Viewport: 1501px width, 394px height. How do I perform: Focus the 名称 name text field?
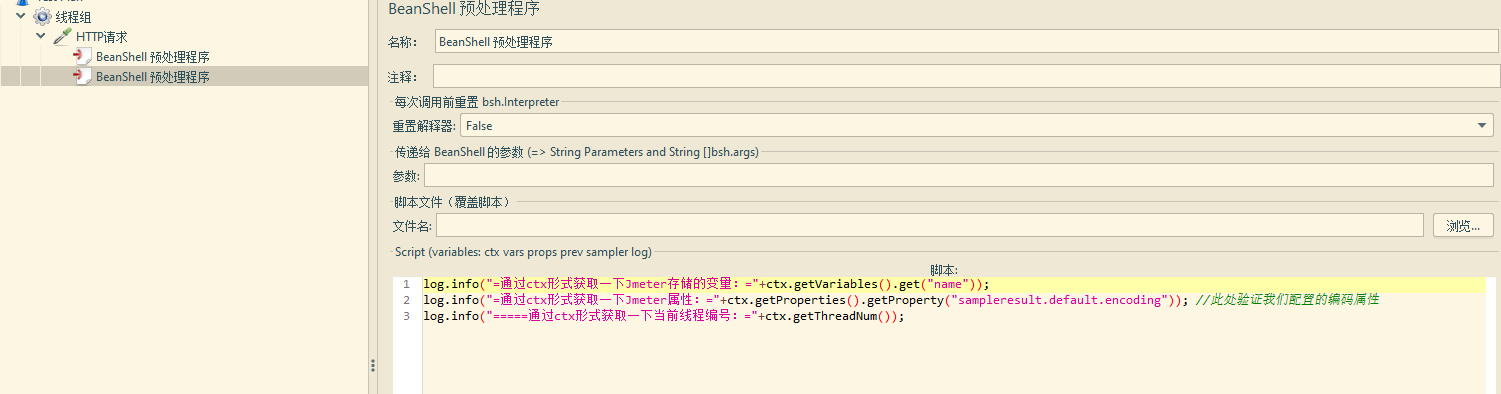coord(966,42)
